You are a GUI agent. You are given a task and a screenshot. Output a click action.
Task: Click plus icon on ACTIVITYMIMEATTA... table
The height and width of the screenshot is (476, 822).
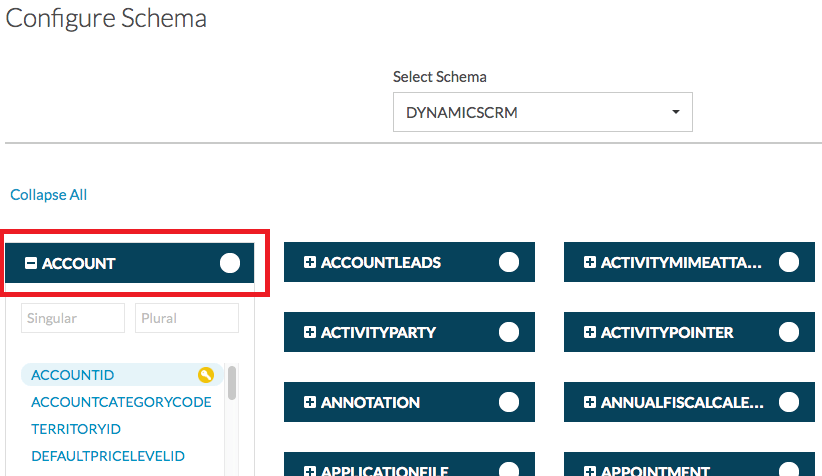(590, 263)
